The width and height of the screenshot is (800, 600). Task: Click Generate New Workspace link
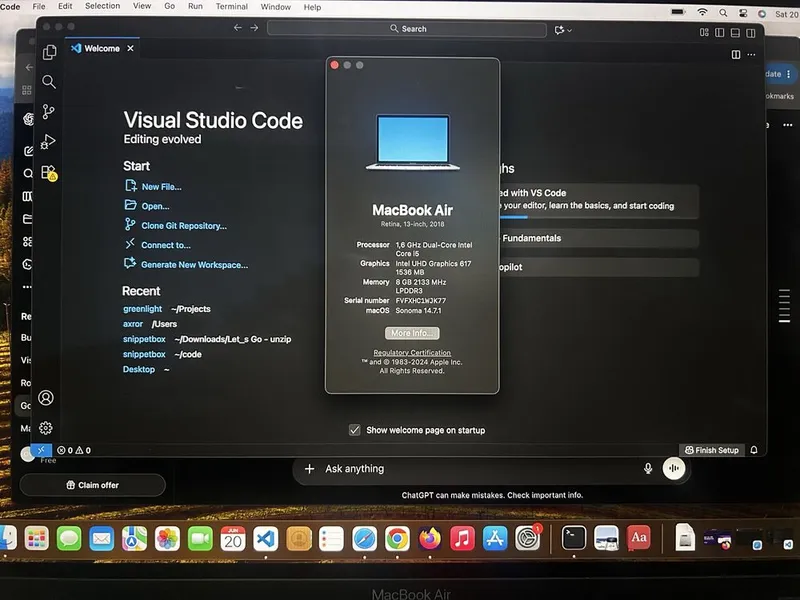[194, 265]
